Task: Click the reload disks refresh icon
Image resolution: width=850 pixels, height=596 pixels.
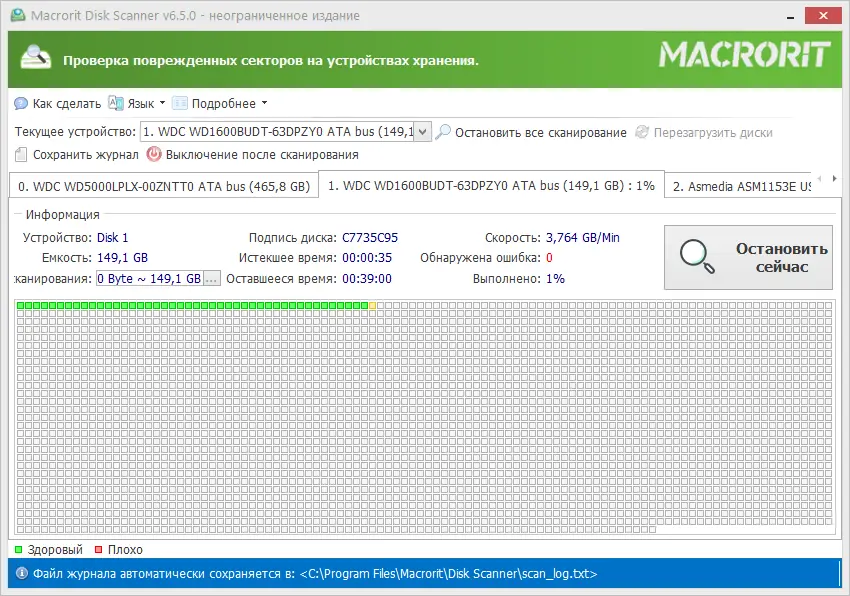Action: pyautogui.click(x=642, y=132)
